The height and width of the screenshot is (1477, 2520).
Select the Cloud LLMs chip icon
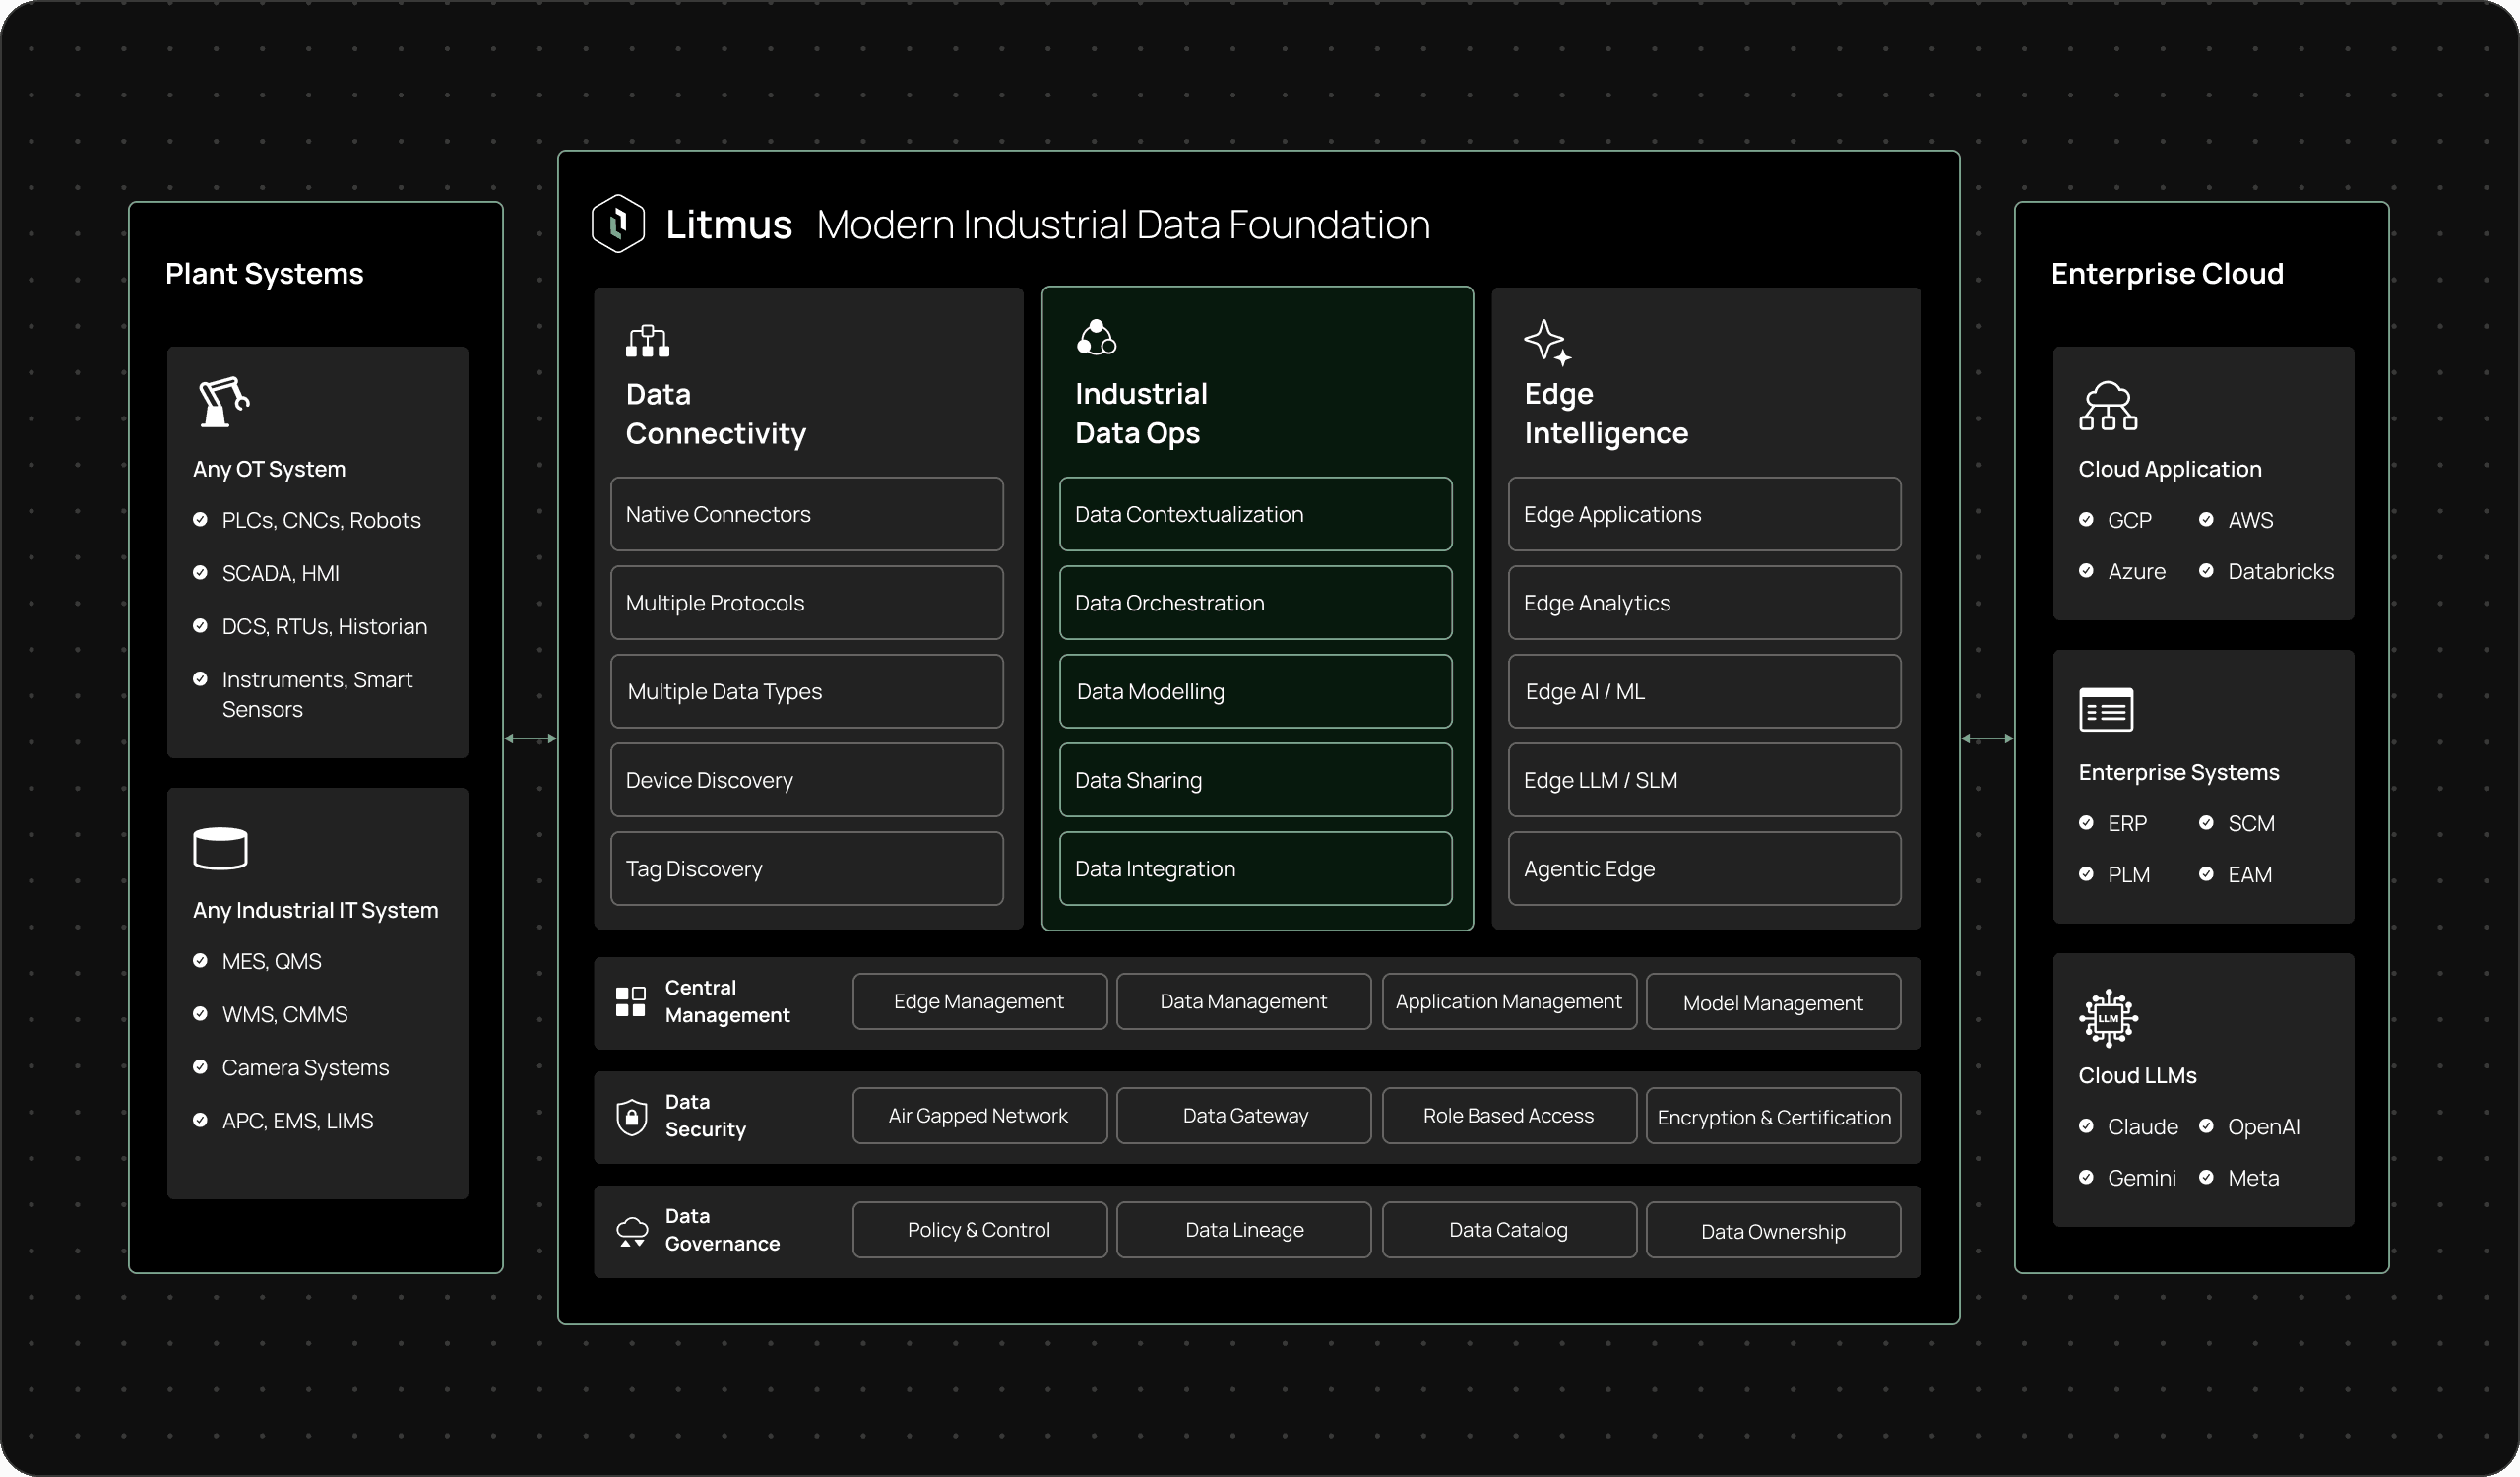point(2108,1016)
